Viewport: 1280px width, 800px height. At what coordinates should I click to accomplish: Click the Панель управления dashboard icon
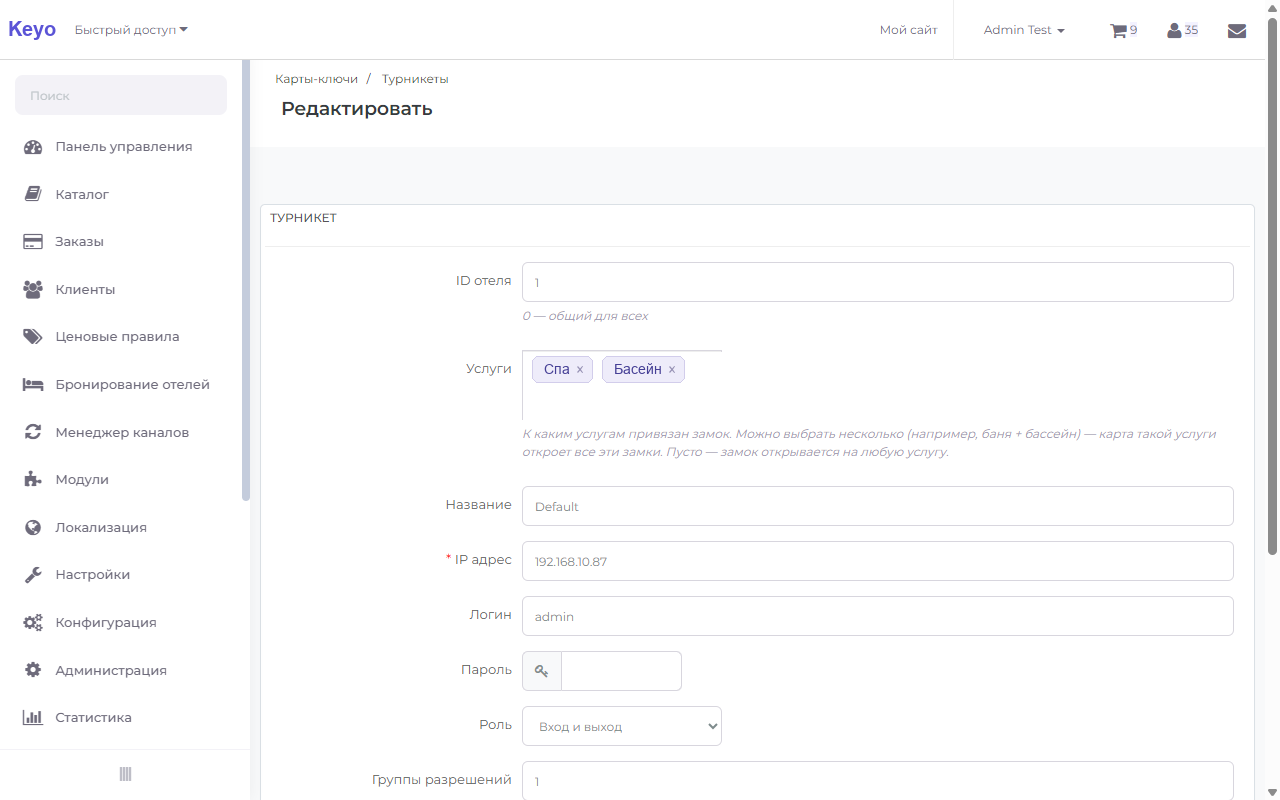coord(33,147)
